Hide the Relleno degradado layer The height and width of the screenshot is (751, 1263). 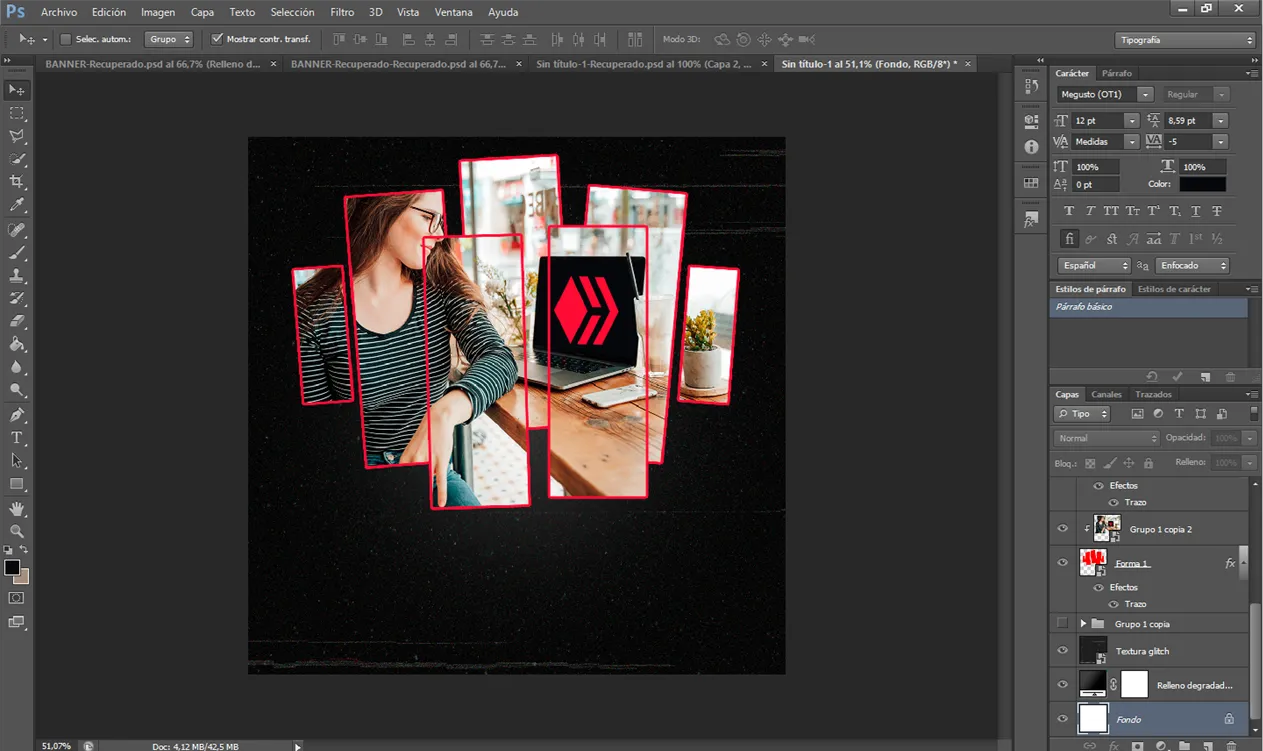[x=1062, y=685]
